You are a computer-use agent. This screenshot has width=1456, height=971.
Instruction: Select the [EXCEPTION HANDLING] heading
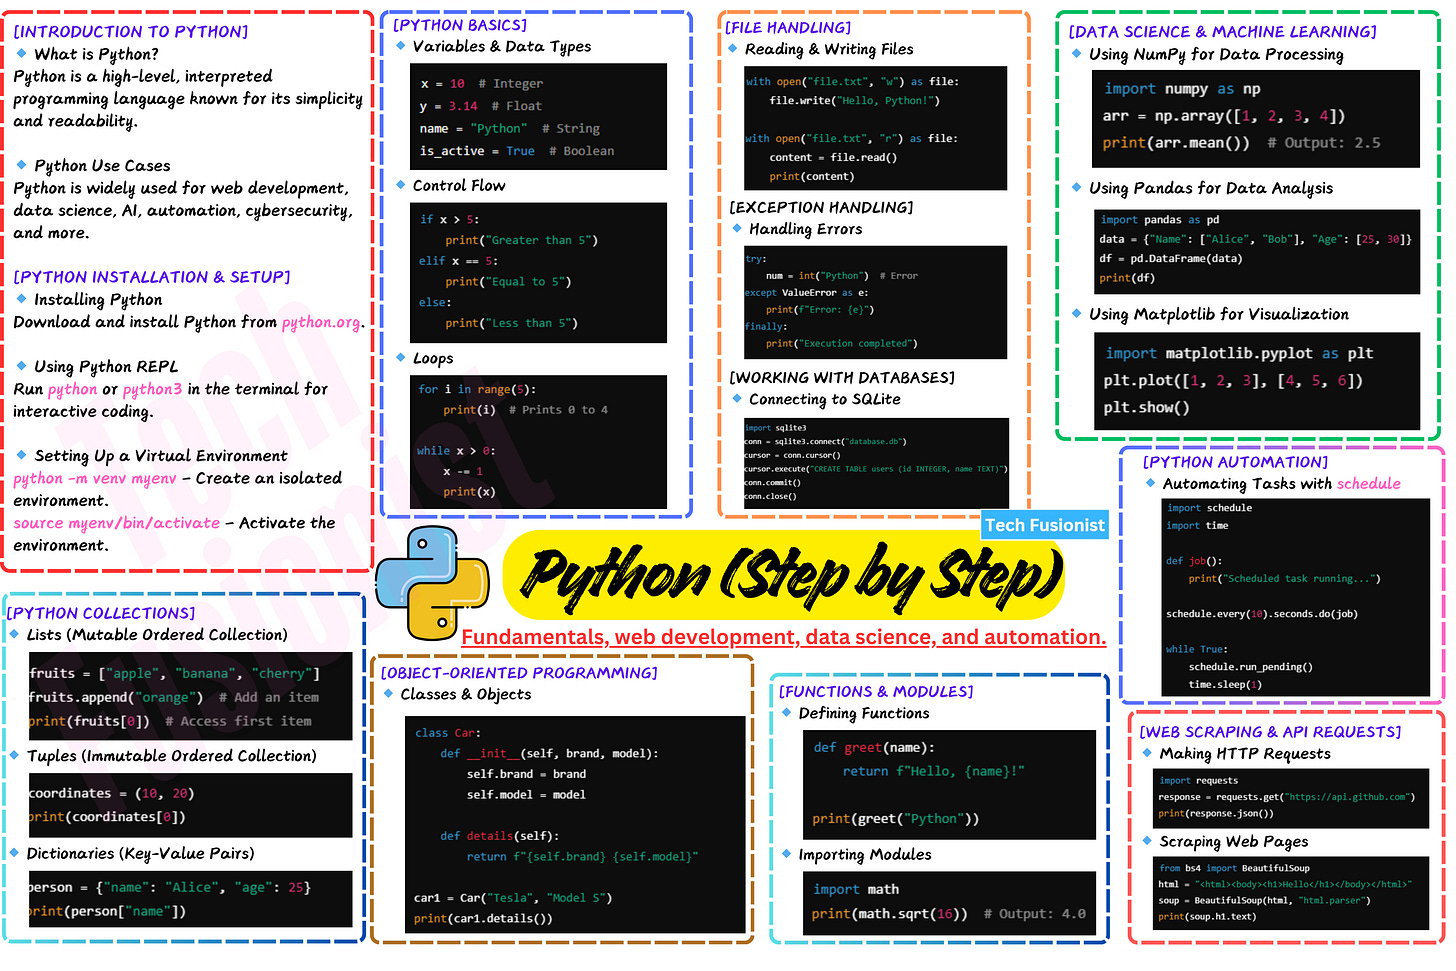click(x=822, y=208)
